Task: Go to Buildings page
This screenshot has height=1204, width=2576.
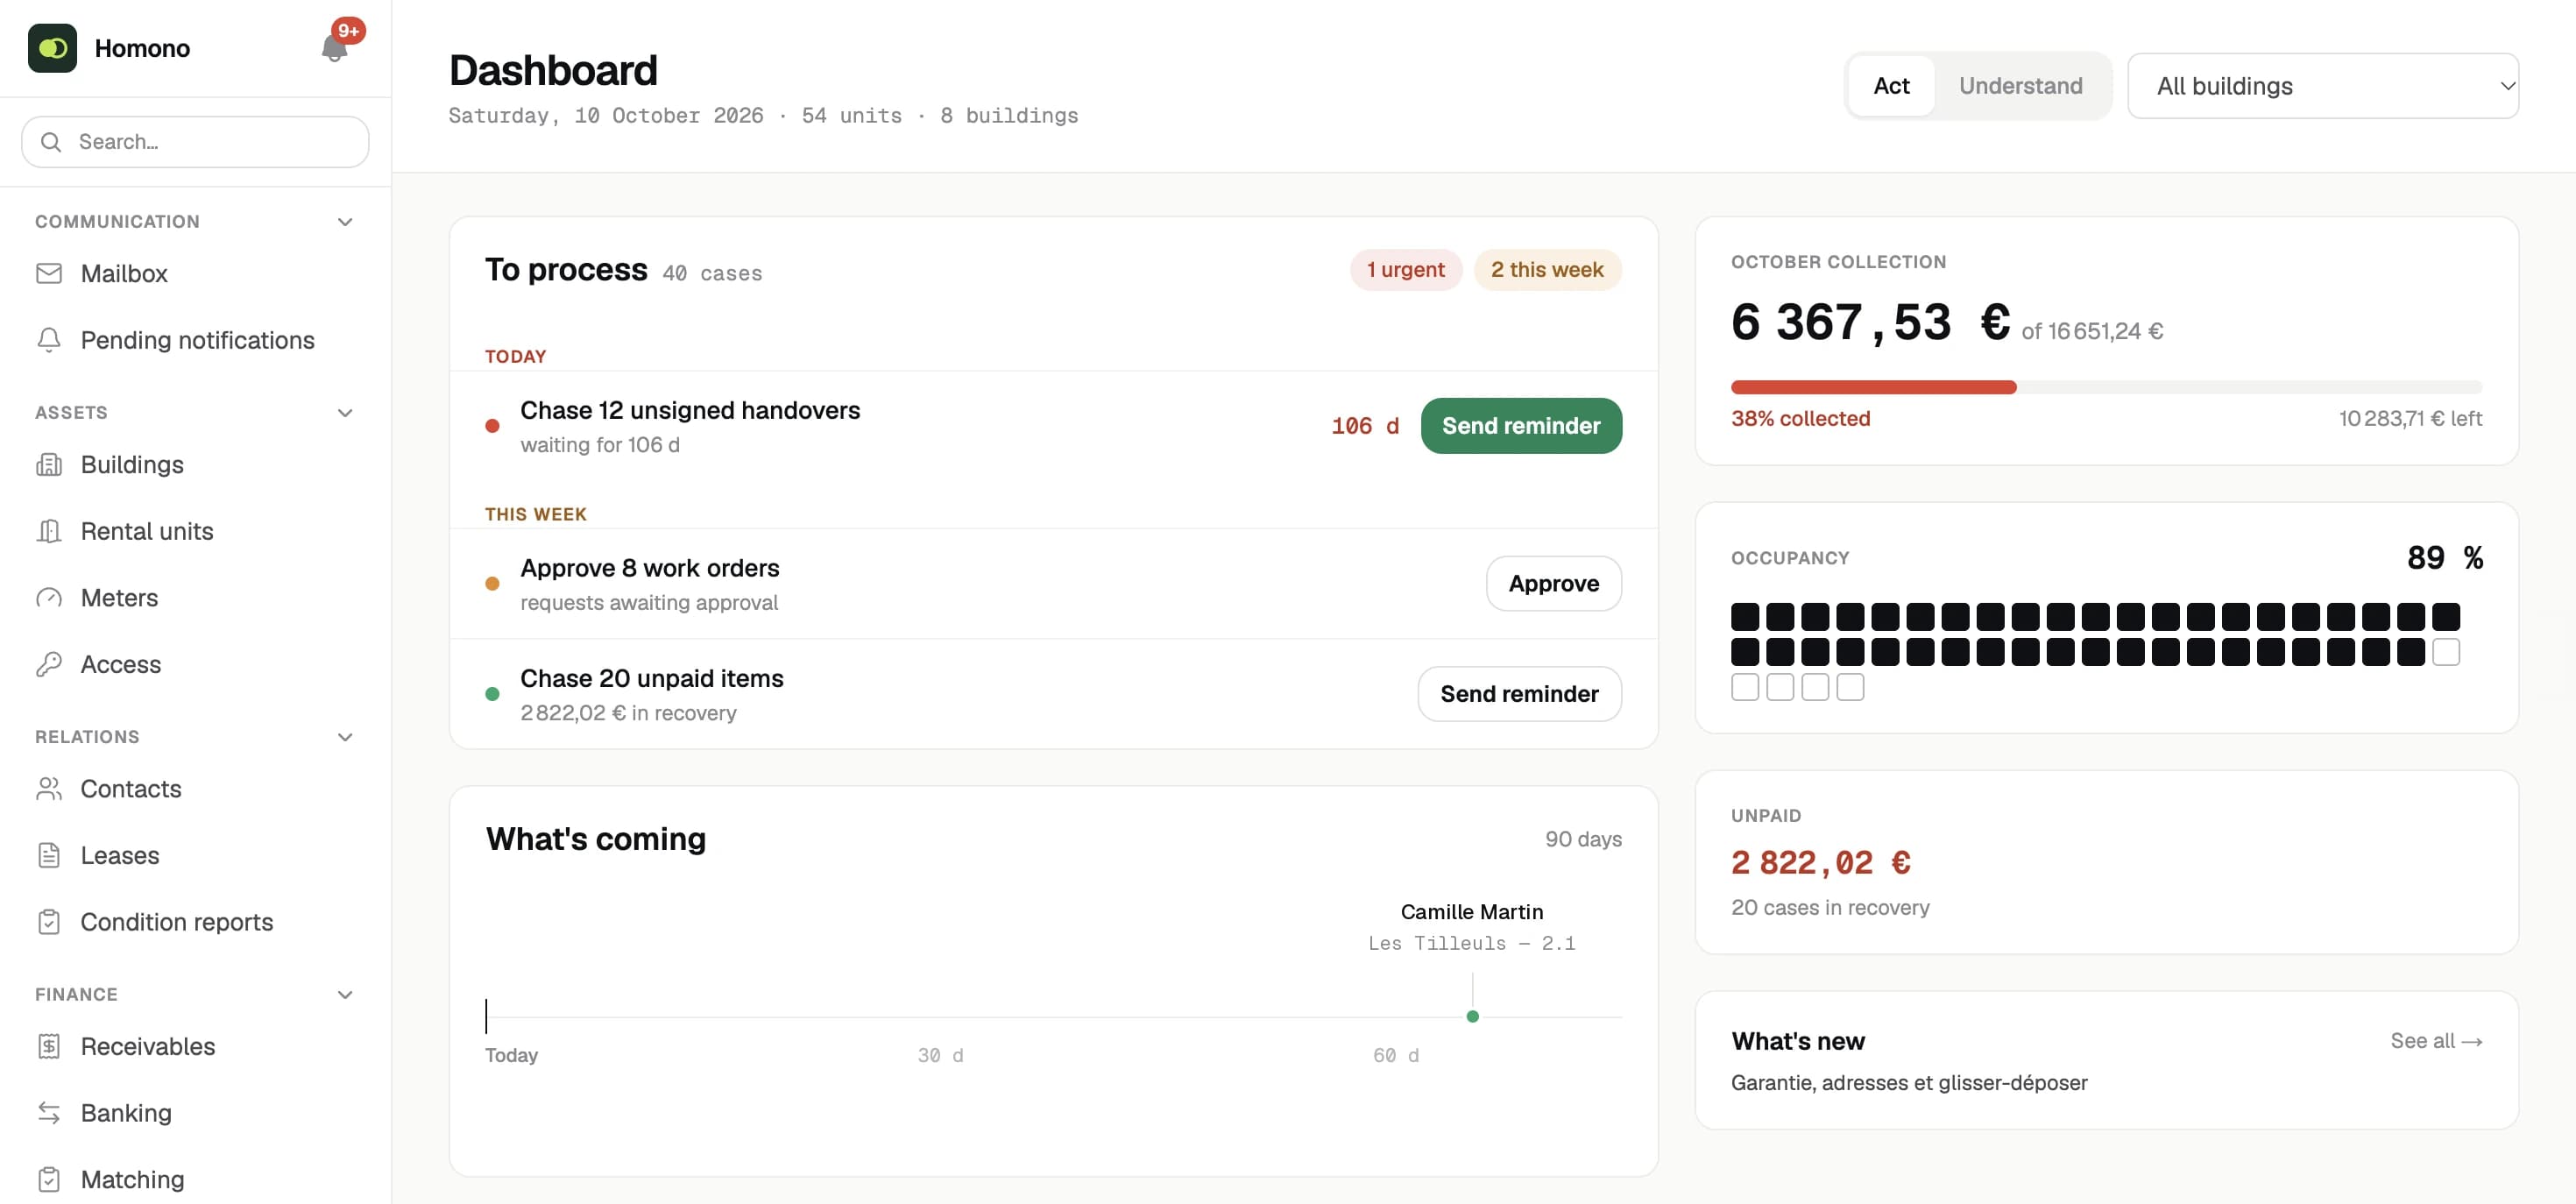Action: pyautogui.click(x=195, y=464)
